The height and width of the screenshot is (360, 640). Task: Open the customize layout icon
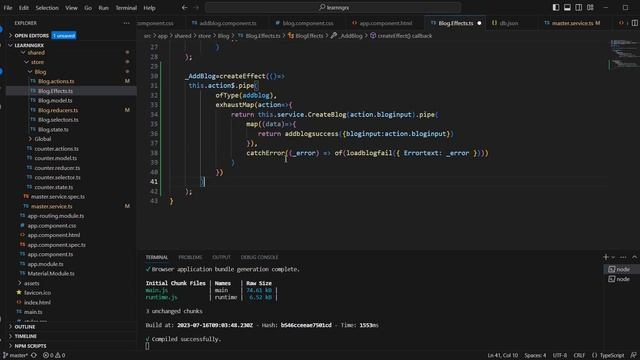tap(590, 7)
